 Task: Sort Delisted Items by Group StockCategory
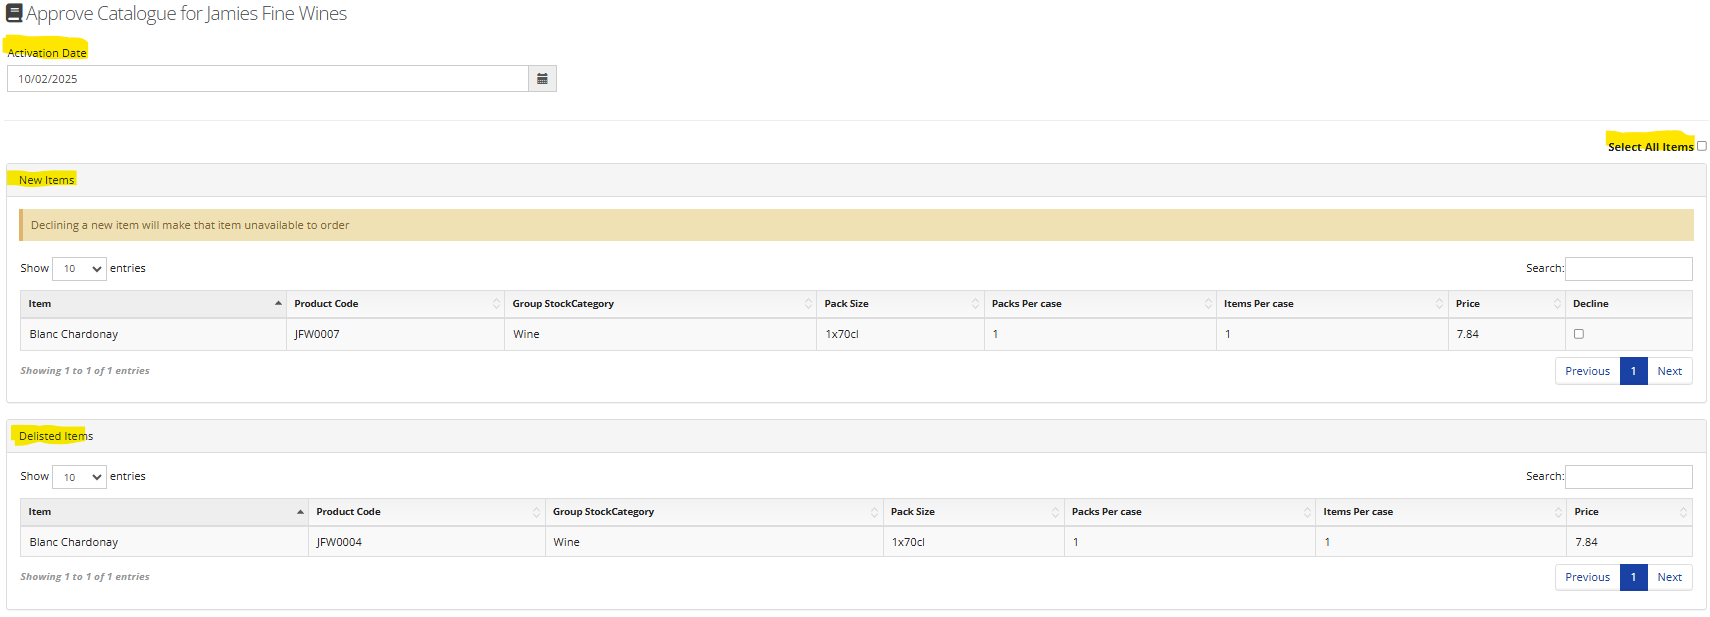[714, 512]
